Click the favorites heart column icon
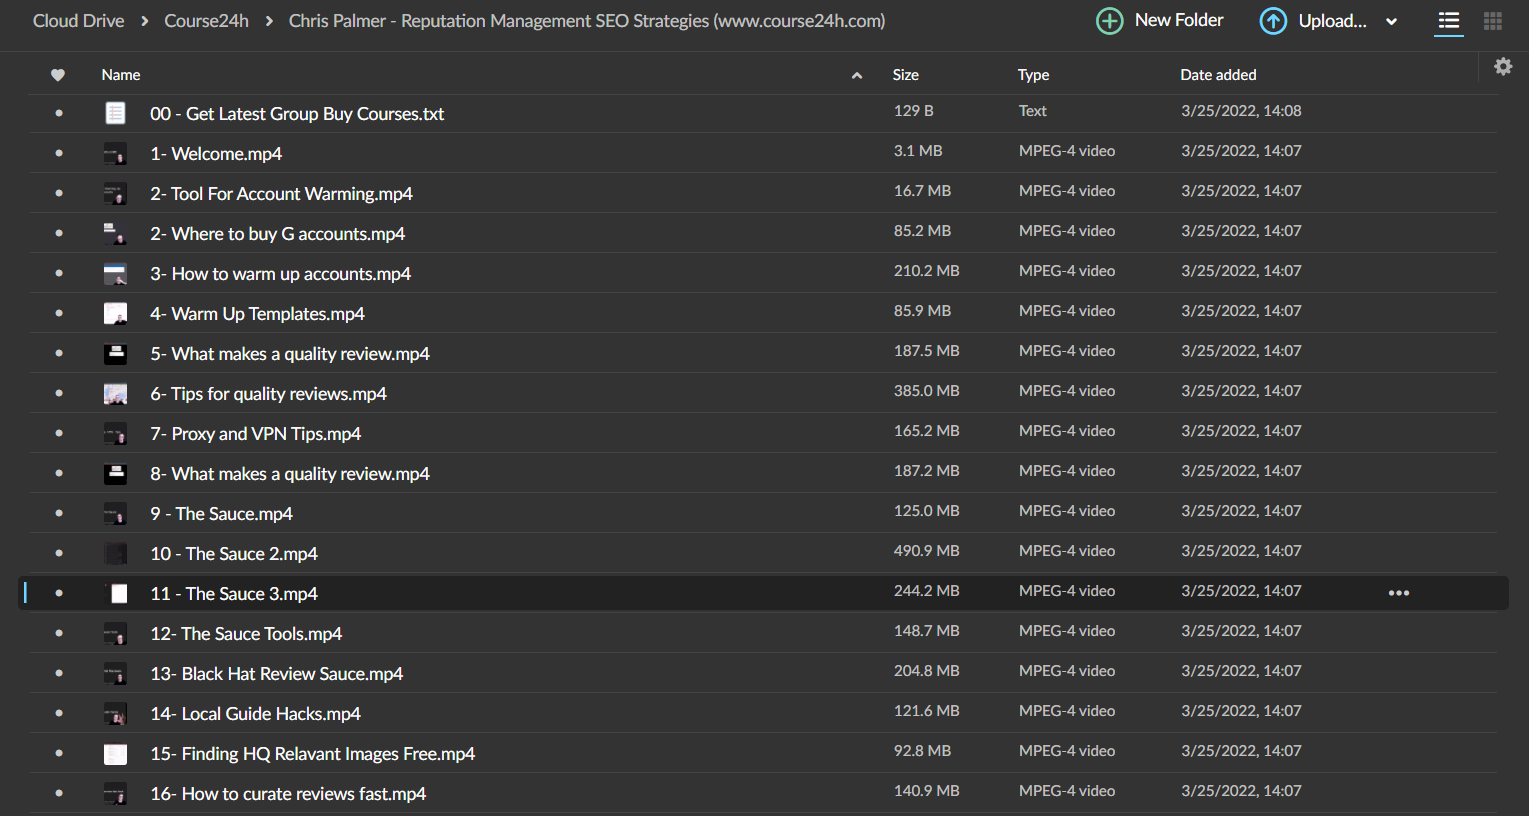Screen dimensions: 1529x816 pos(58,75)
